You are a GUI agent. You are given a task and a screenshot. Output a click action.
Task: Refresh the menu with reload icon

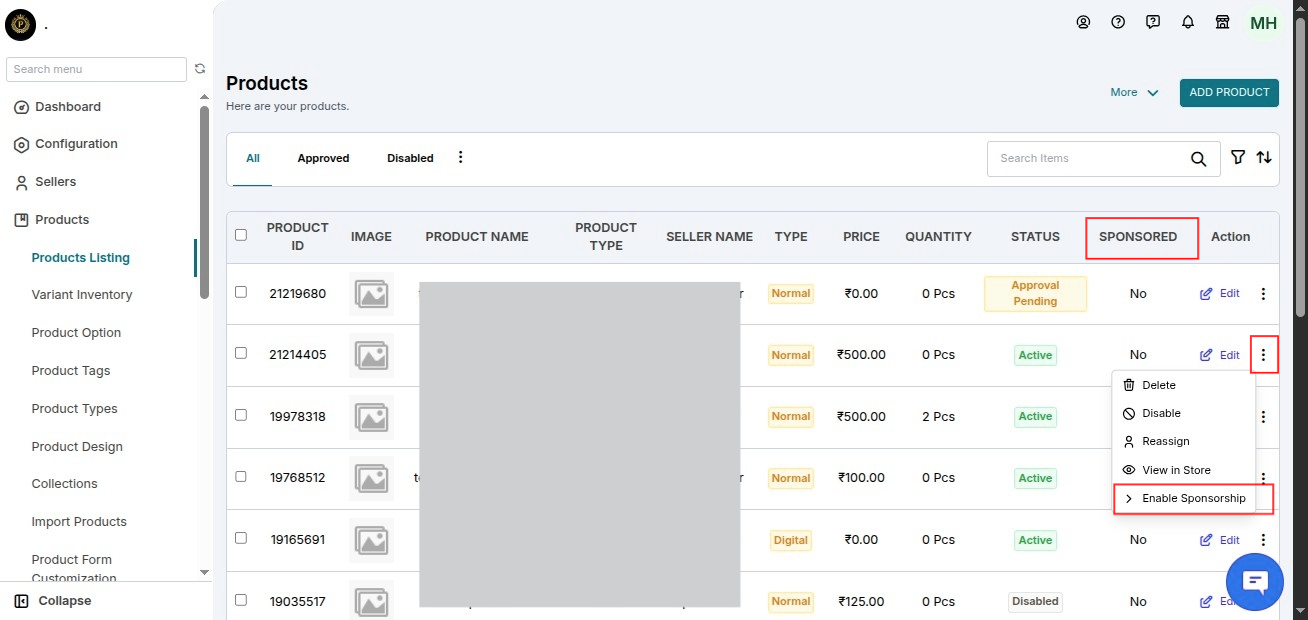point(200,69)
